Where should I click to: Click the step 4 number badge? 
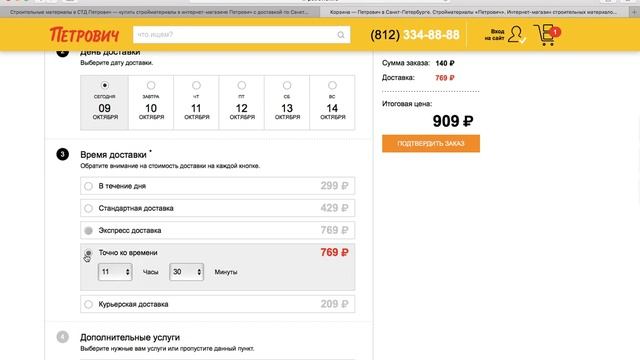tap(62, 337)
